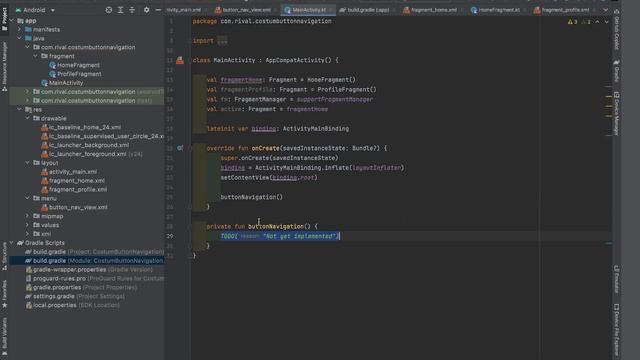Click the TODO "Not yet implemented" line
Image resolution: width=640 pixels, height=360 pixels.
[280, 236]
